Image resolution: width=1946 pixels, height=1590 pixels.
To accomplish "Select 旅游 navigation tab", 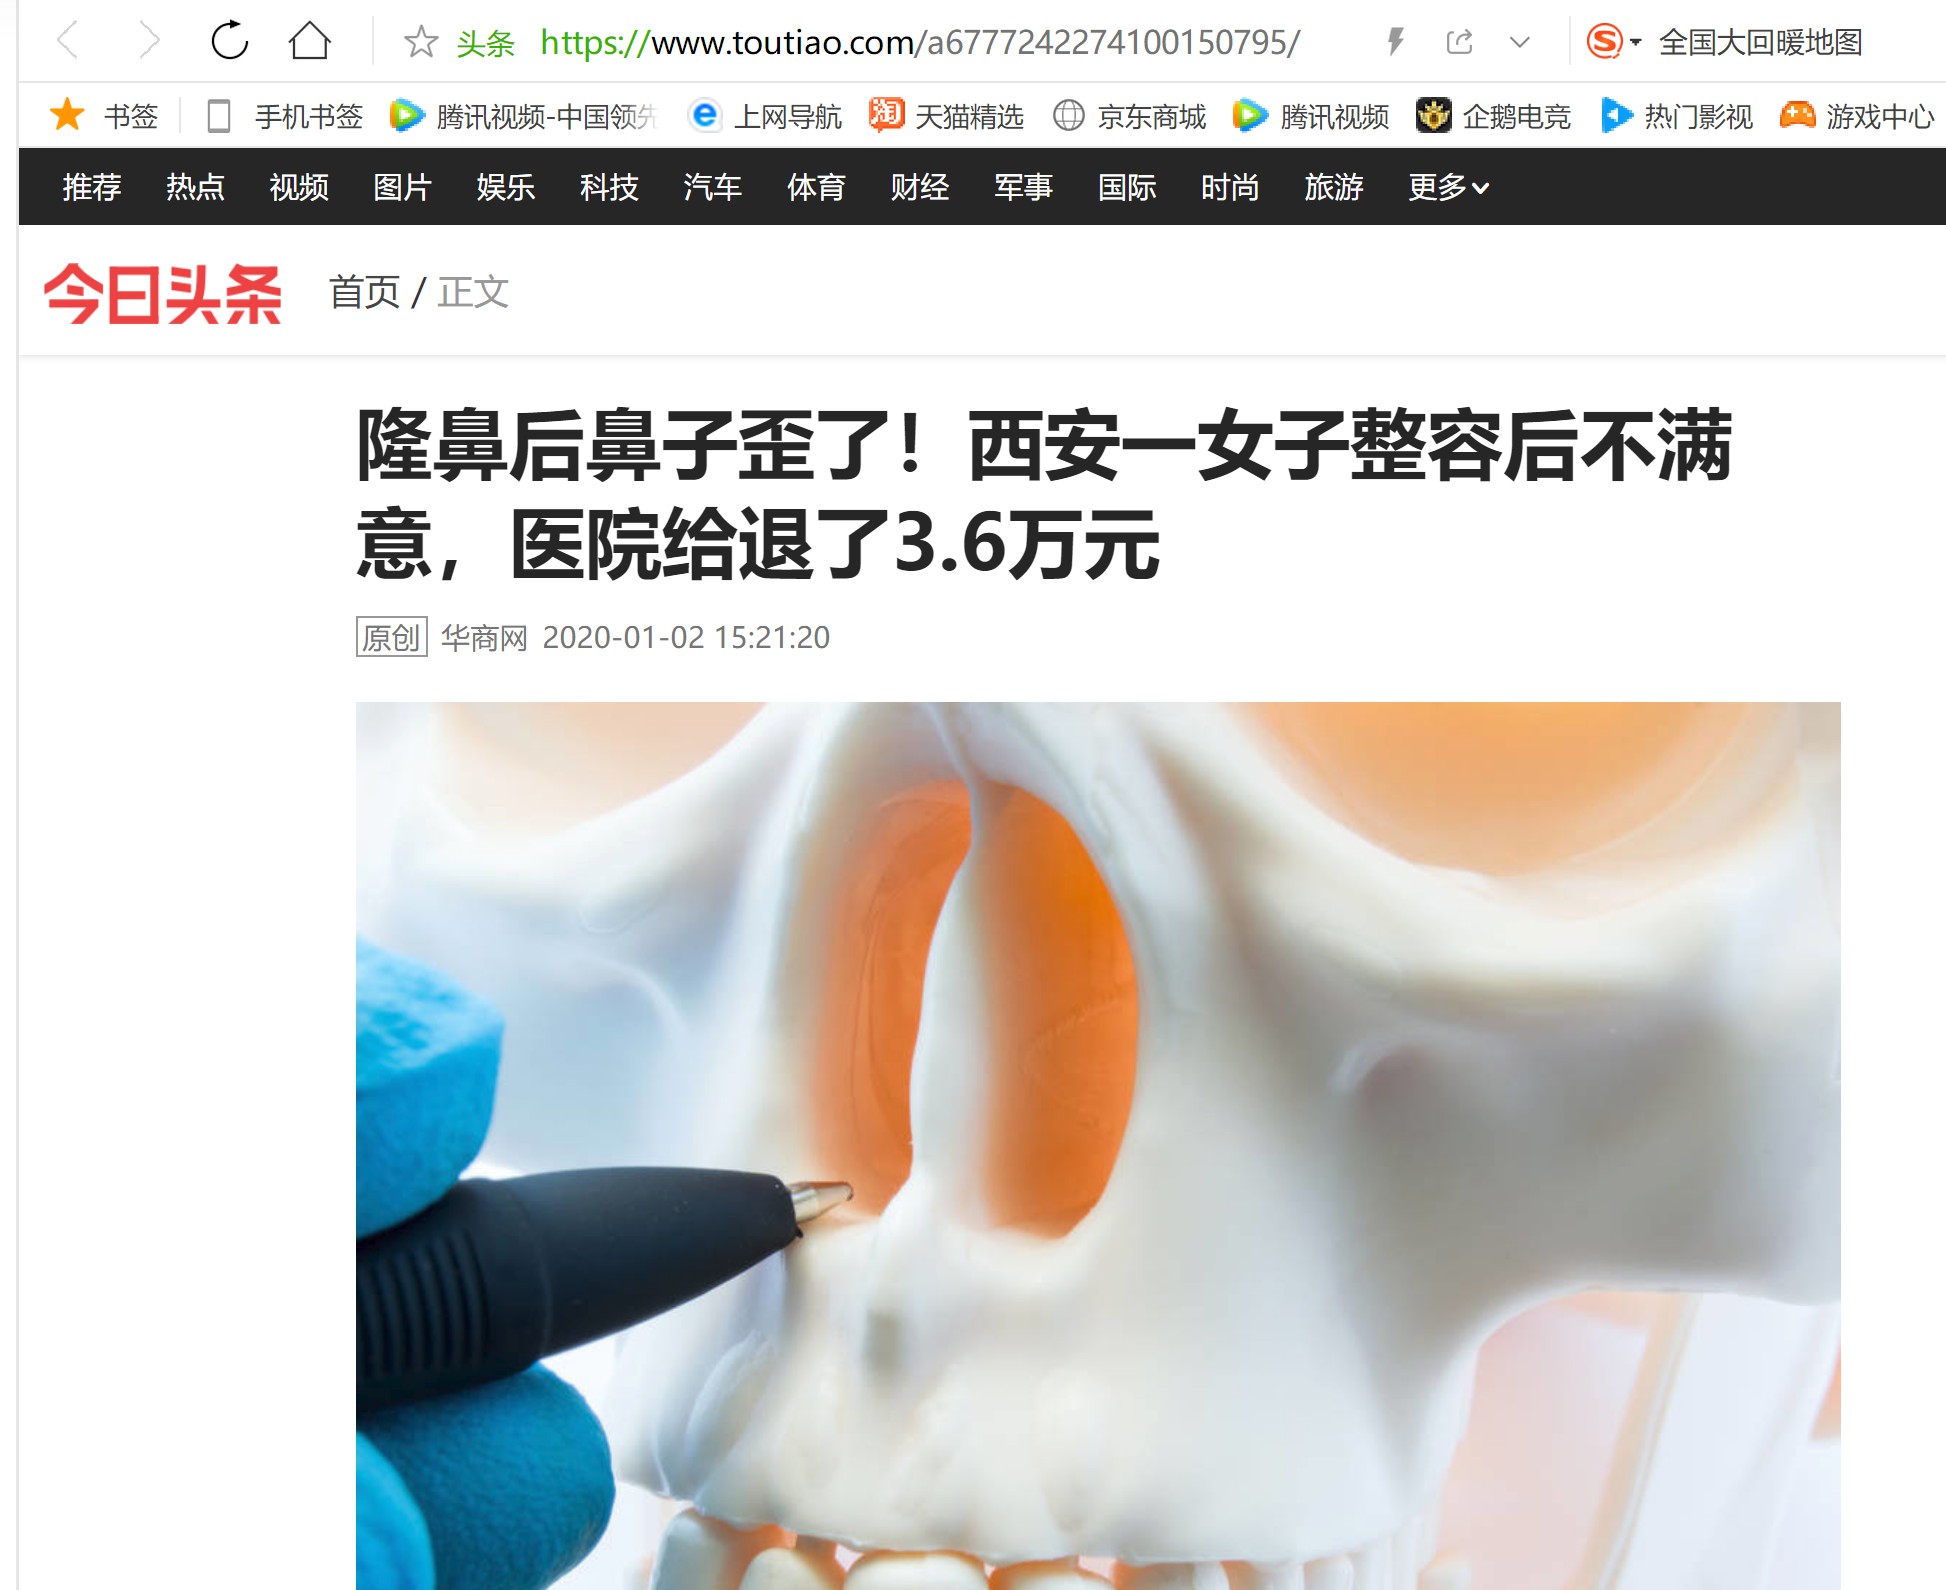I will [1334, 187].
